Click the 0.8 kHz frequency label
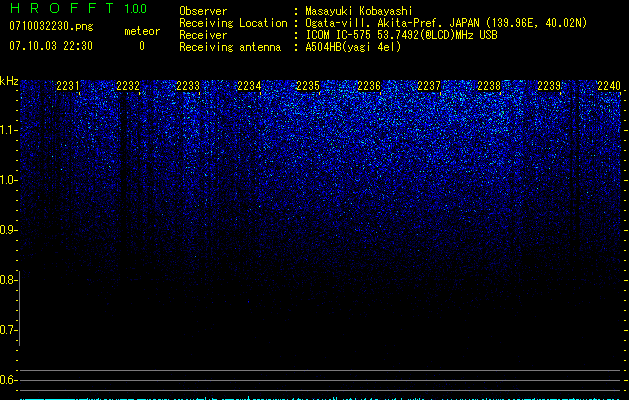The width and height of the screenshot is (629, 400). [8, 280]
